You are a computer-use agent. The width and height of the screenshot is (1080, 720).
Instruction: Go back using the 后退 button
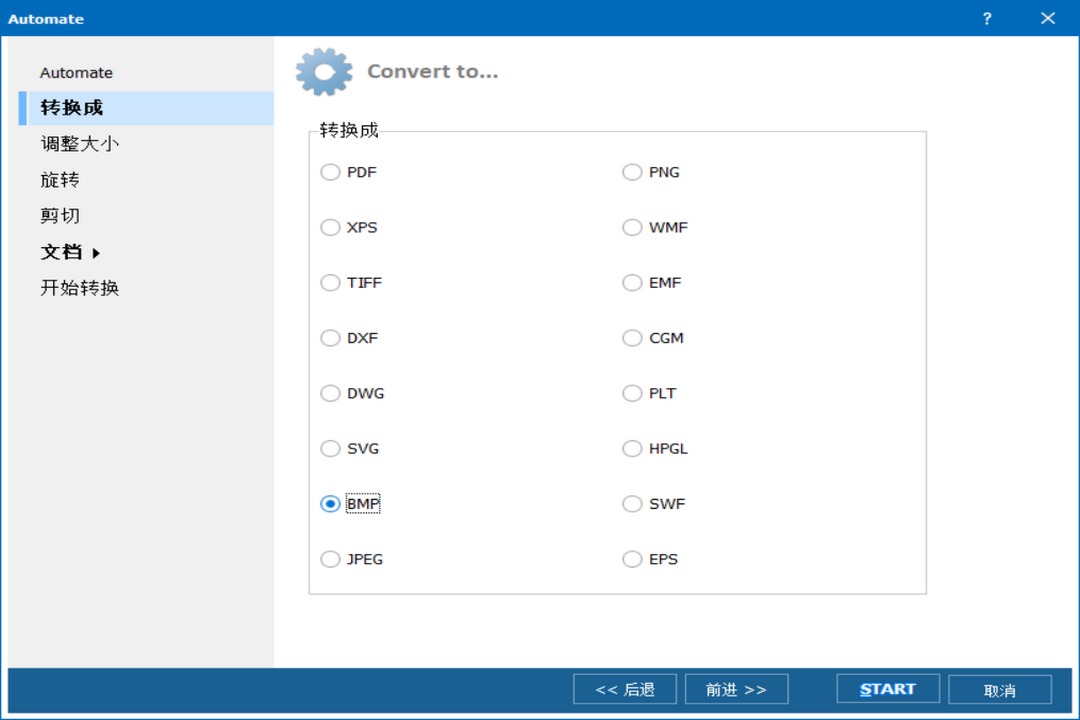click(x=624, y=688)
